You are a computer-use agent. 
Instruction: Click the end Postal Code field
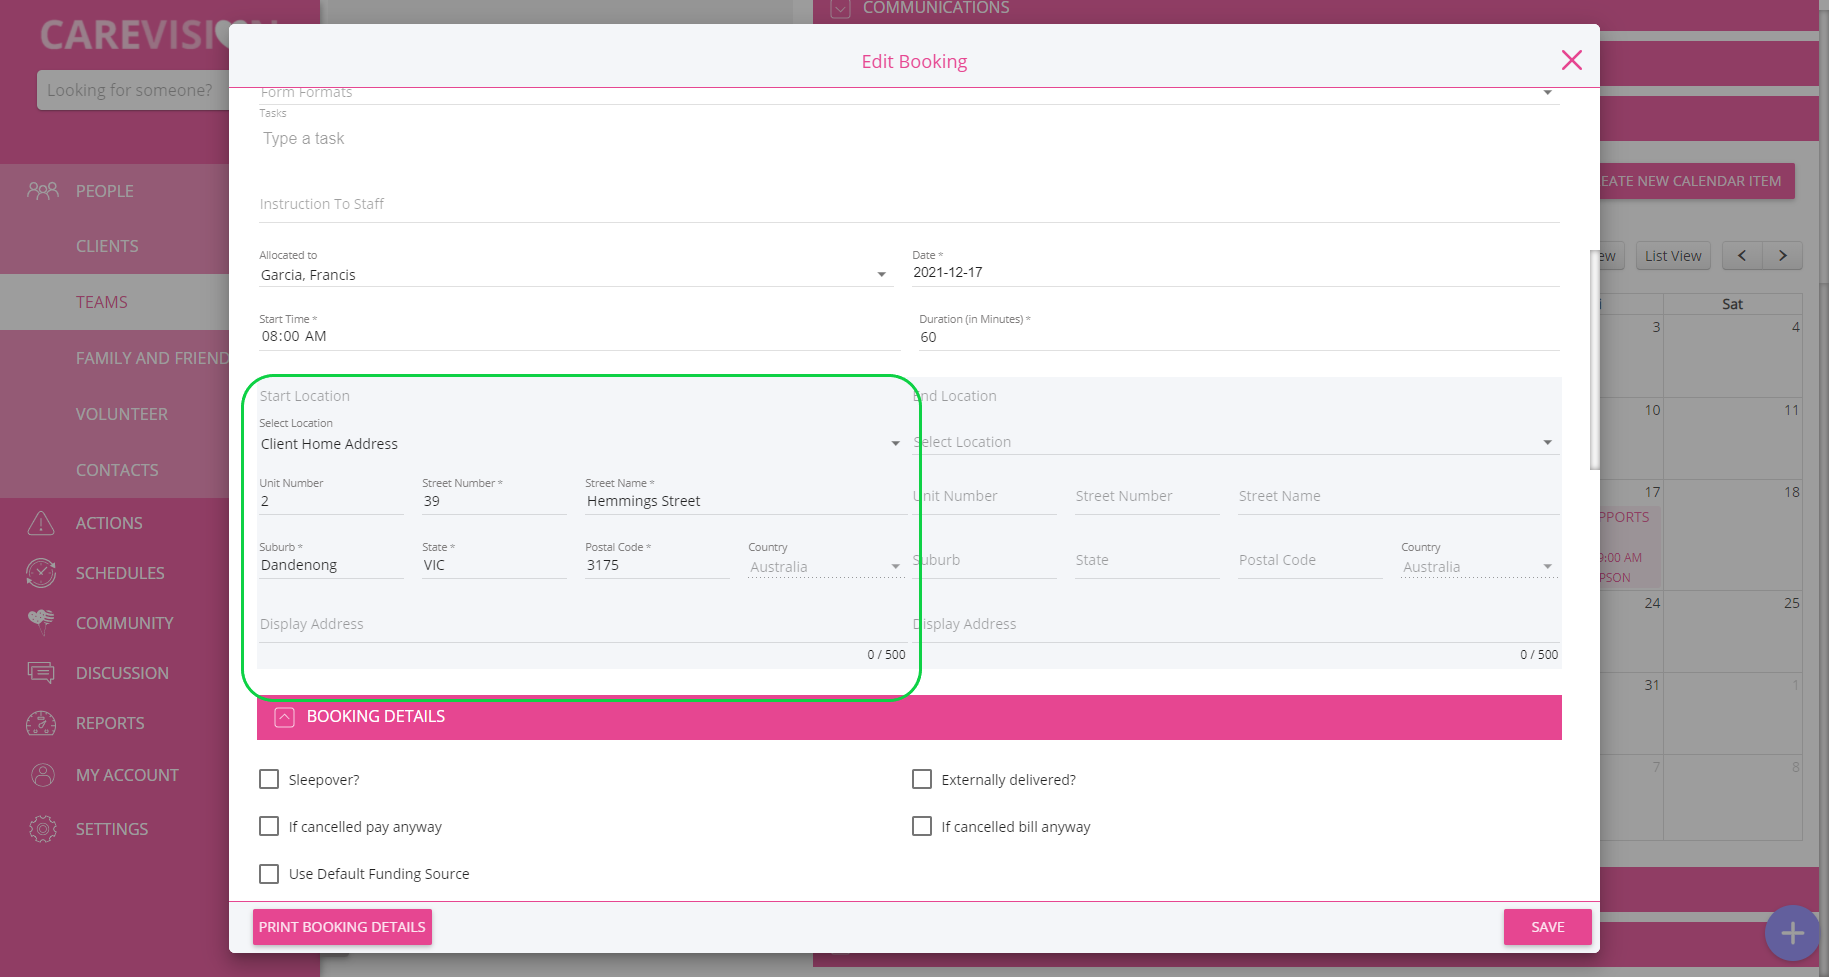1310,561
